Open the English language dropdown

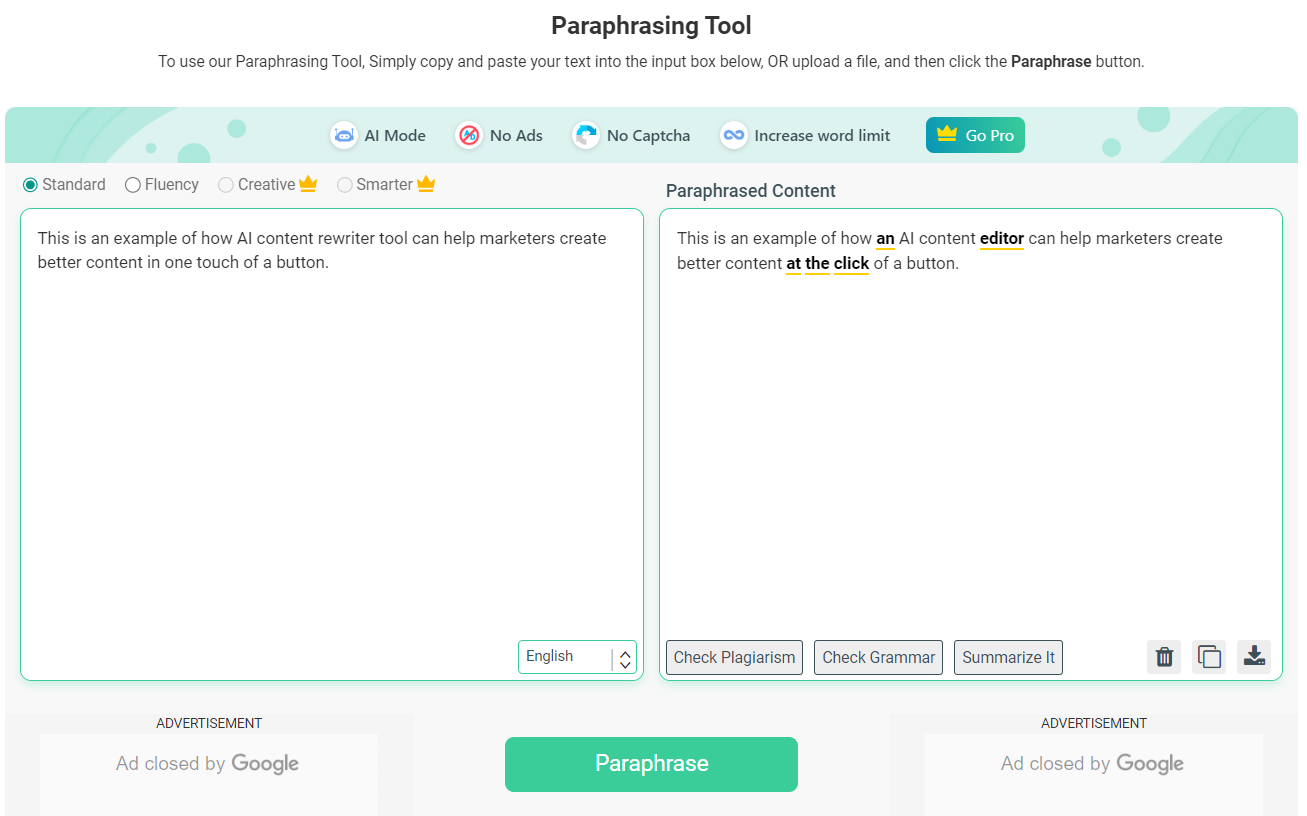pos(577,657)
